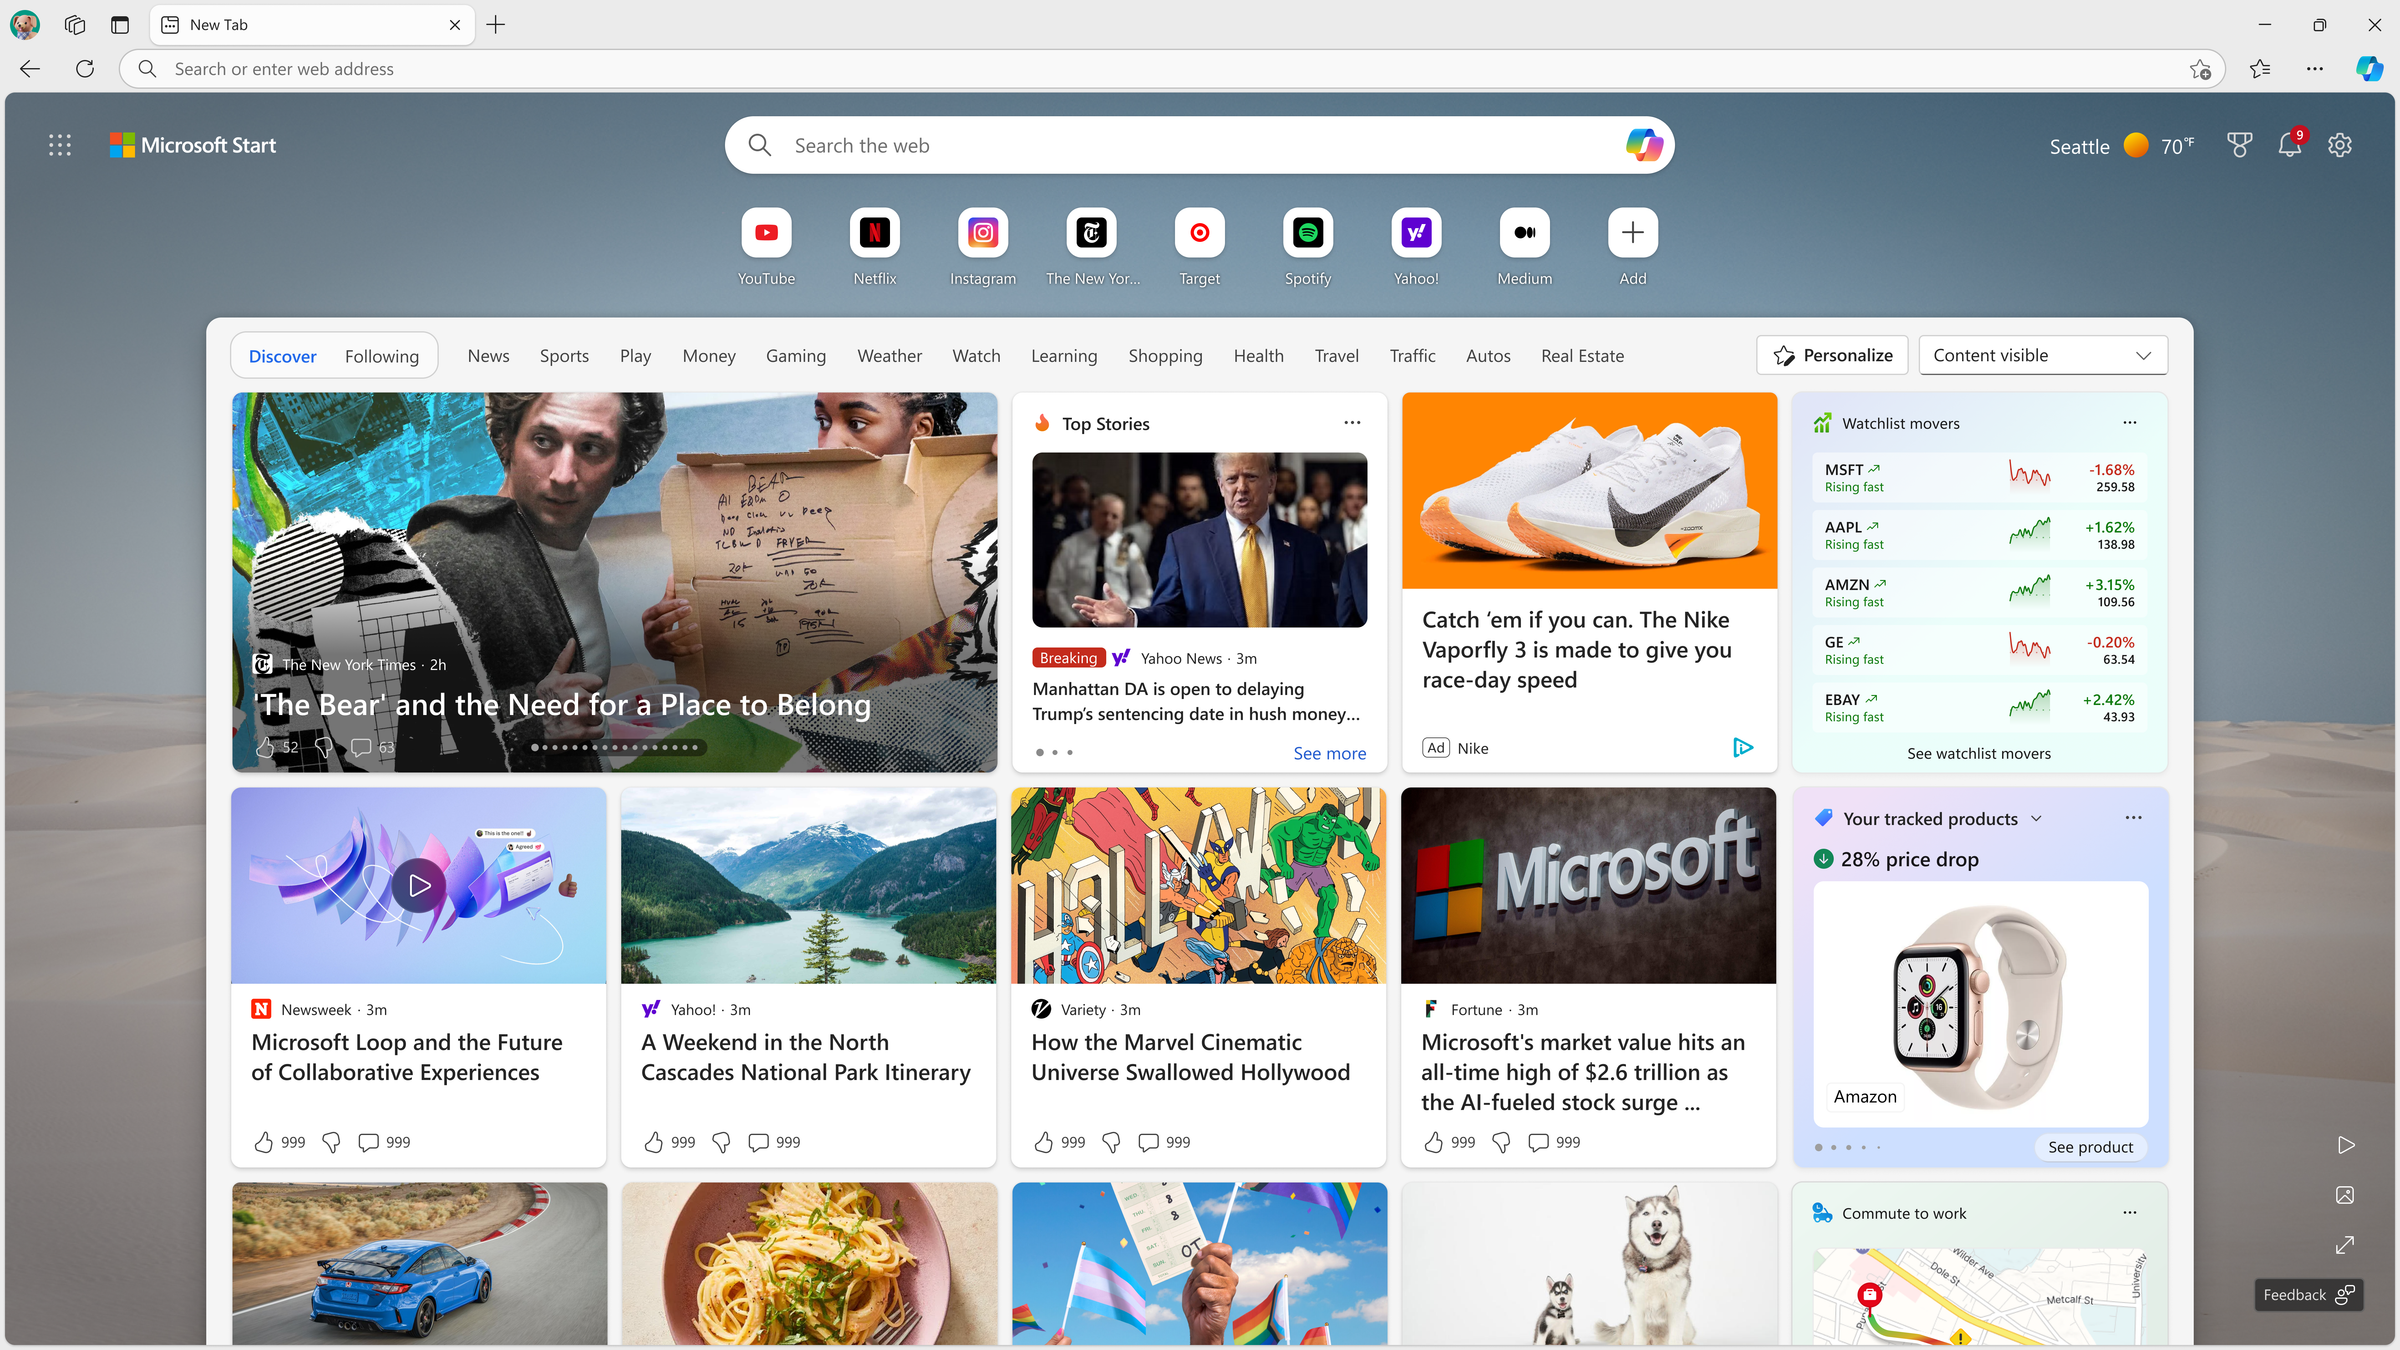2400x1350 pixels.
Task: Click the Personalize button
Action: pyautogui.click(x=1832, y=355)
